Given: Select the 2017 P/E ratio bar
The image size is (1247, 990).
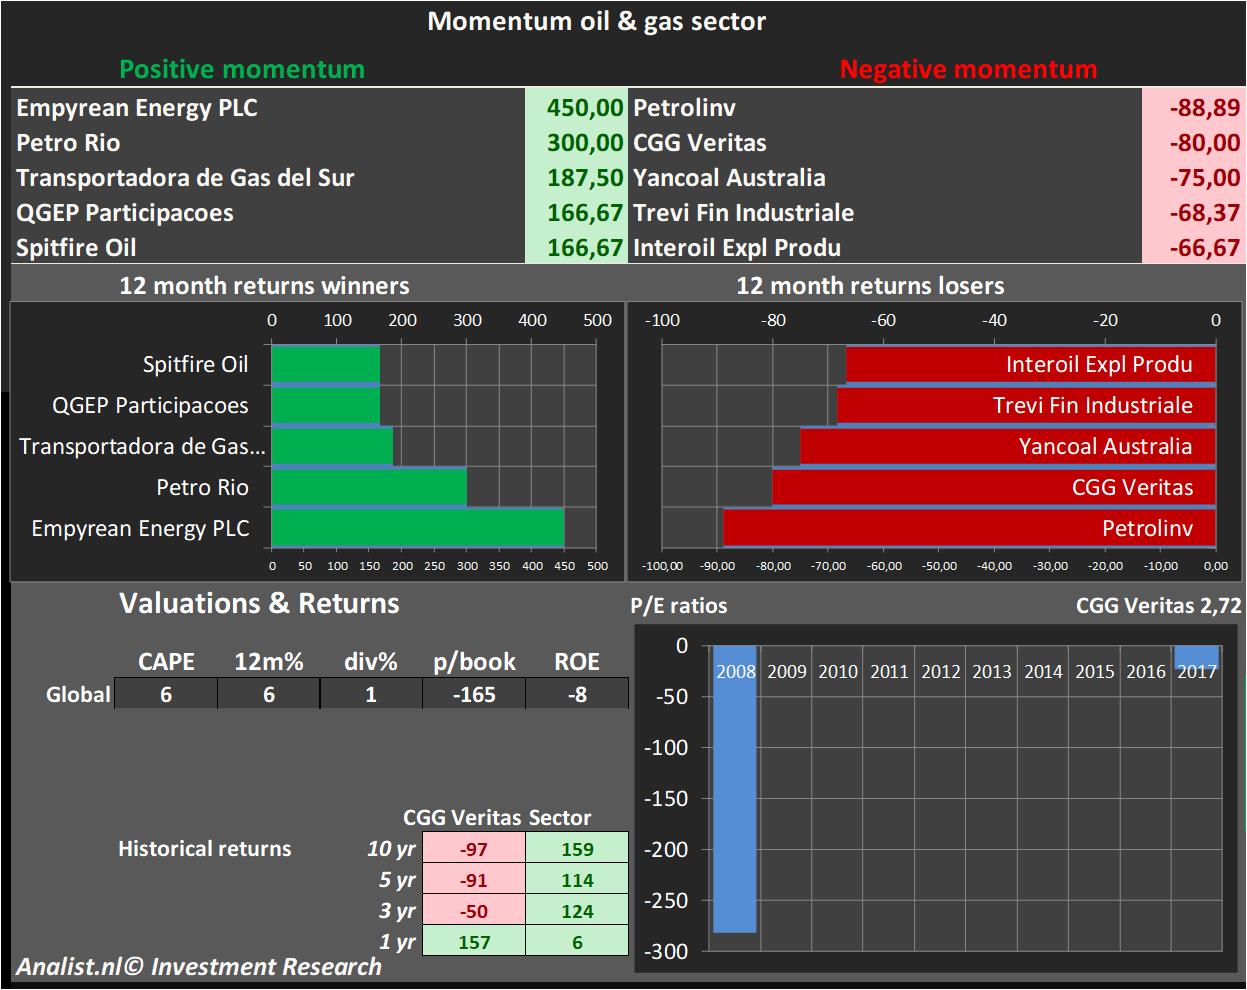Looking at the screenshot, I should pyautogui.click(x=1196, y=656).
